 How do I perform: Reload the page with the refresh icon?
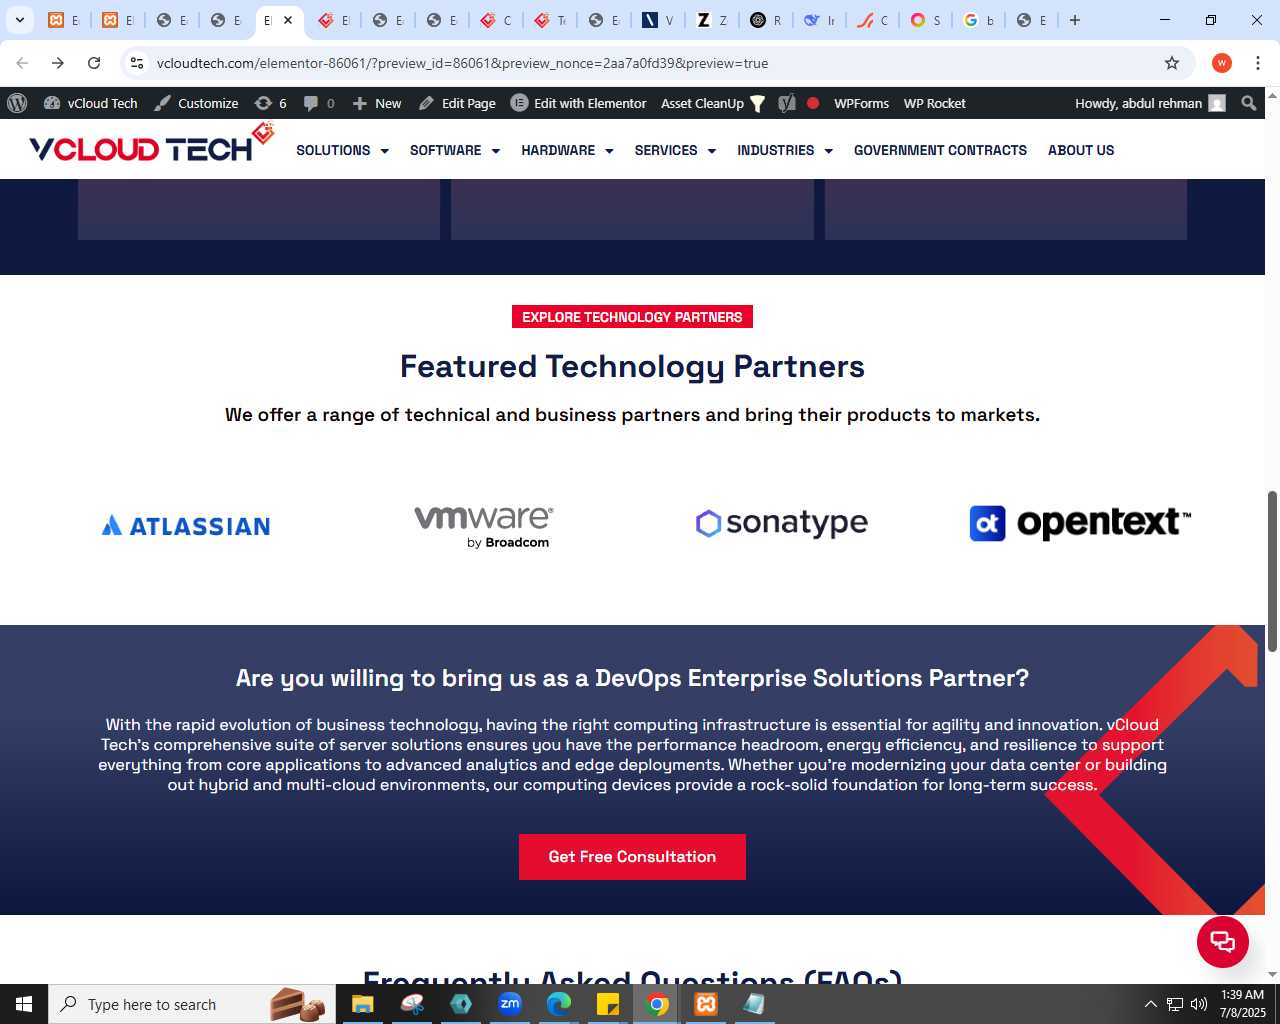(94, 63)
